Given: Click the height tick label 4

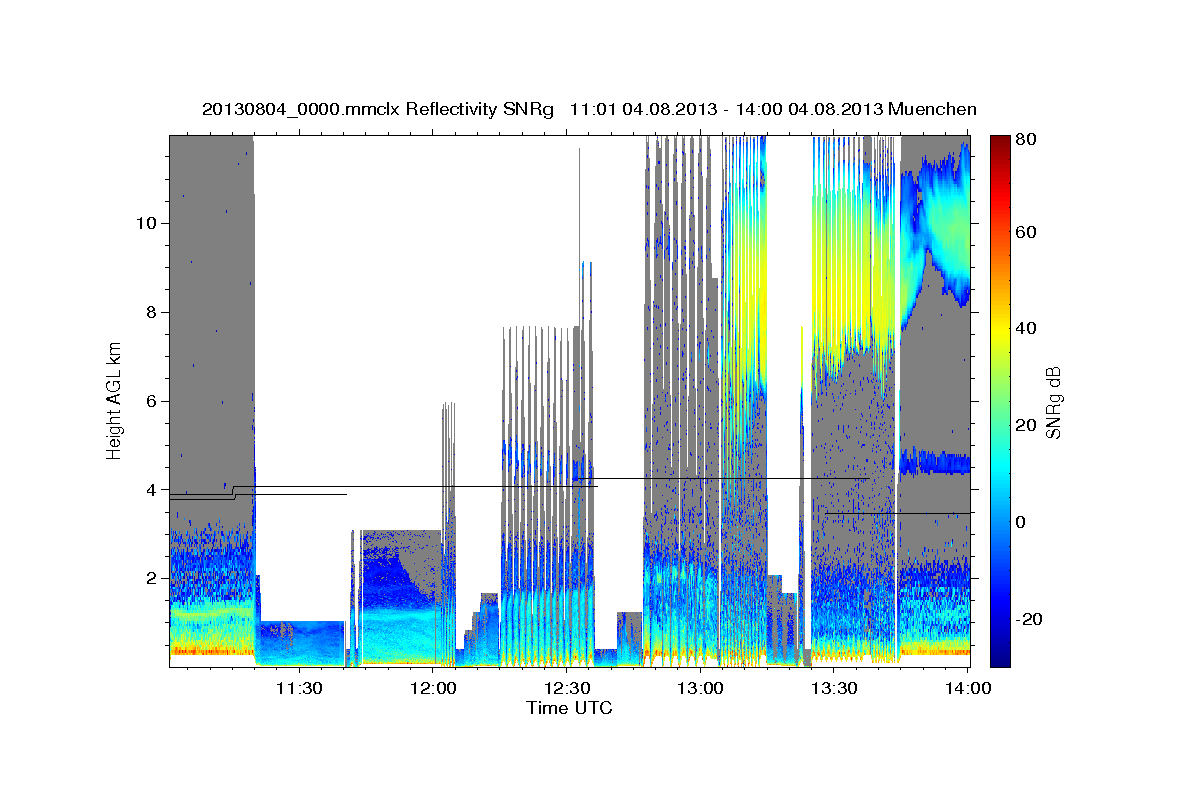Looking at the screenshot, I should tap(150, 490).
